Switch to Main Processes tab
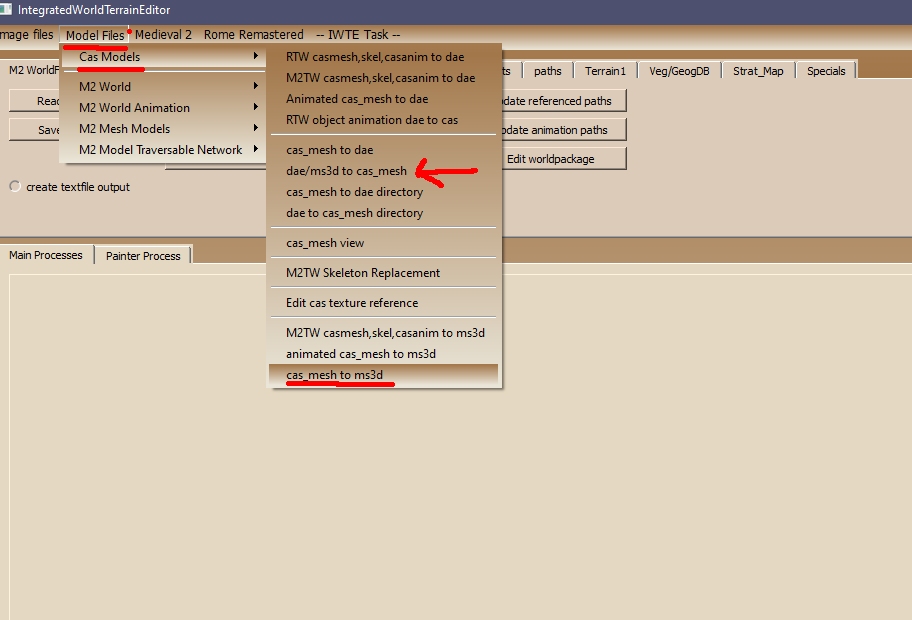The image size is (912, 620). tap(46, 255)
